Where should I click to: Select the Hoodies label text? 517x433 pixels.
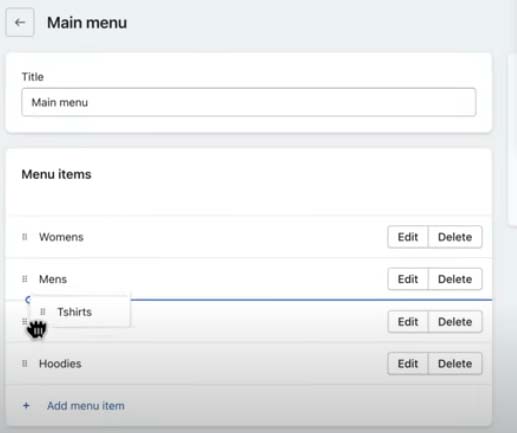coord(60,363)
